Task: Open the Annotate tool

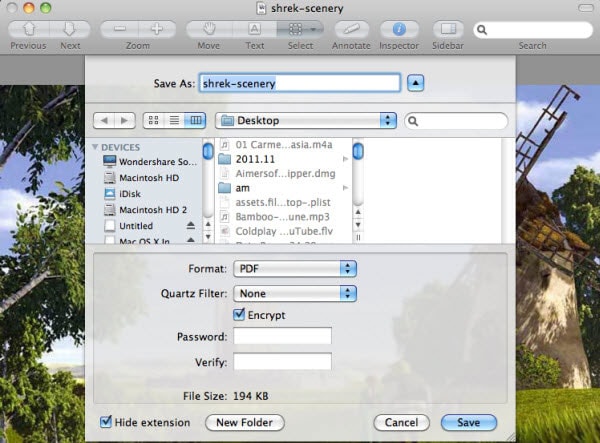Action: [351, 29]
